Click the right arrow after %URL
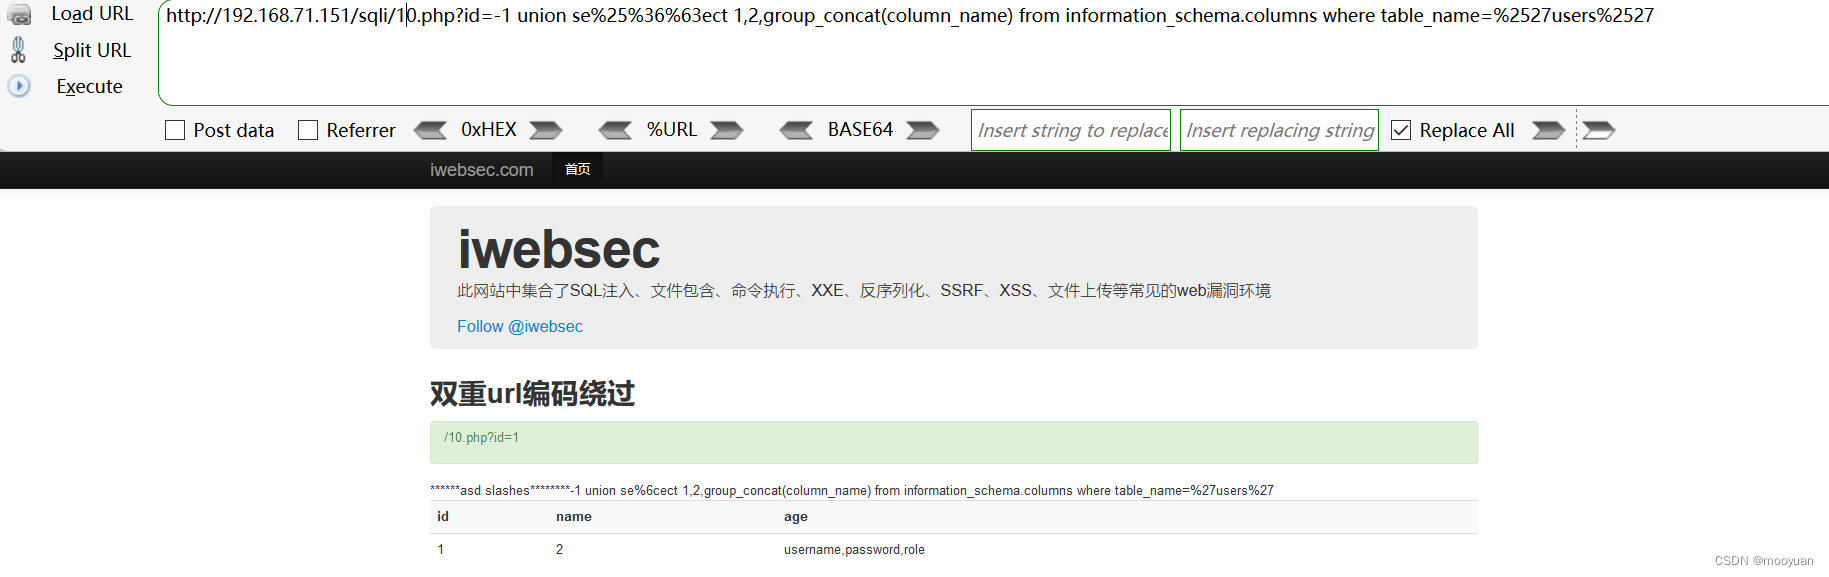Screen dimensions: 1829x577 (727, 130)
